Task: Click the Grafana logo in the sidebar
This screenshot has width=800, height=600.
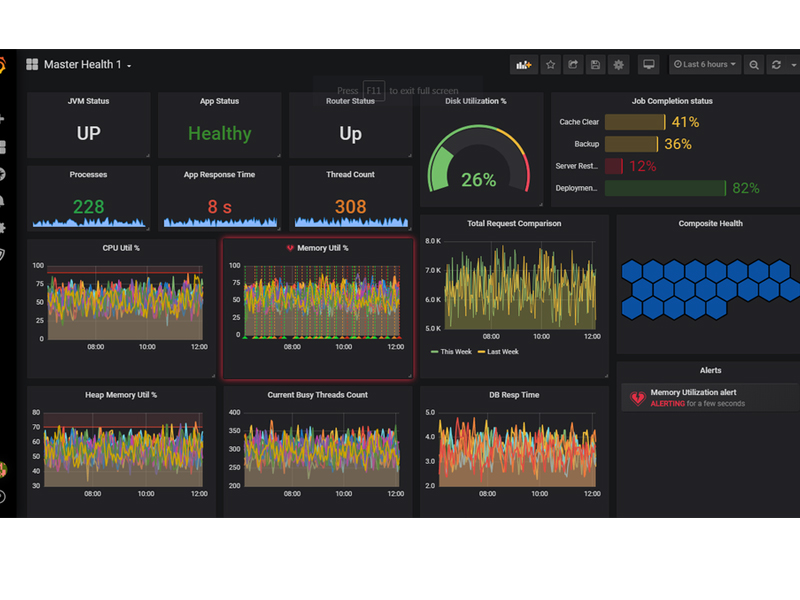Action: pos(2,66)
